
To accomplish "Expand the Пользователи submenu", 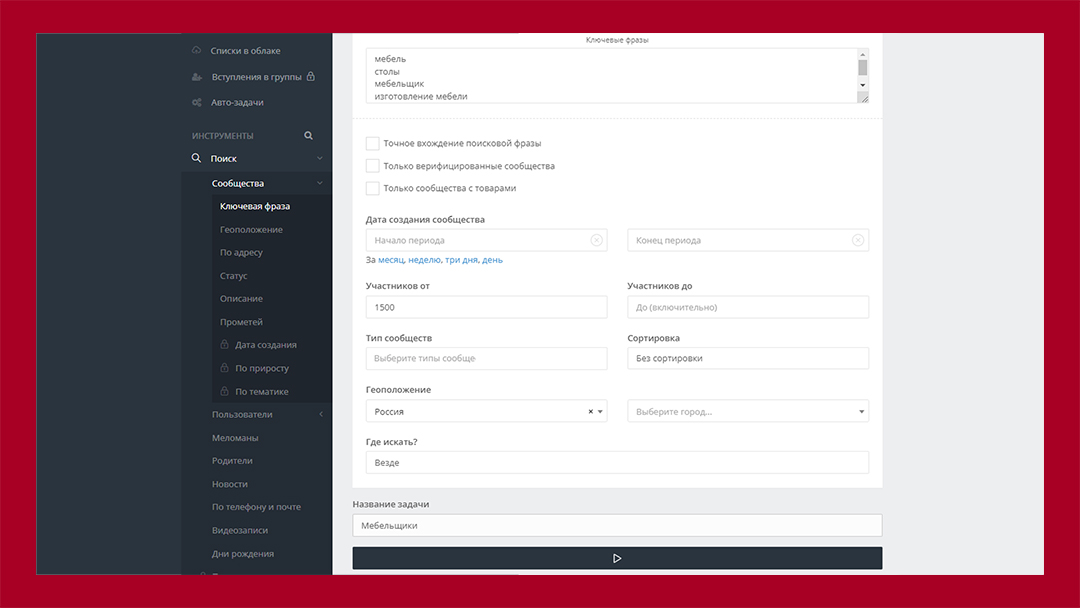I will pyautogui.click(x=321, y=415).
